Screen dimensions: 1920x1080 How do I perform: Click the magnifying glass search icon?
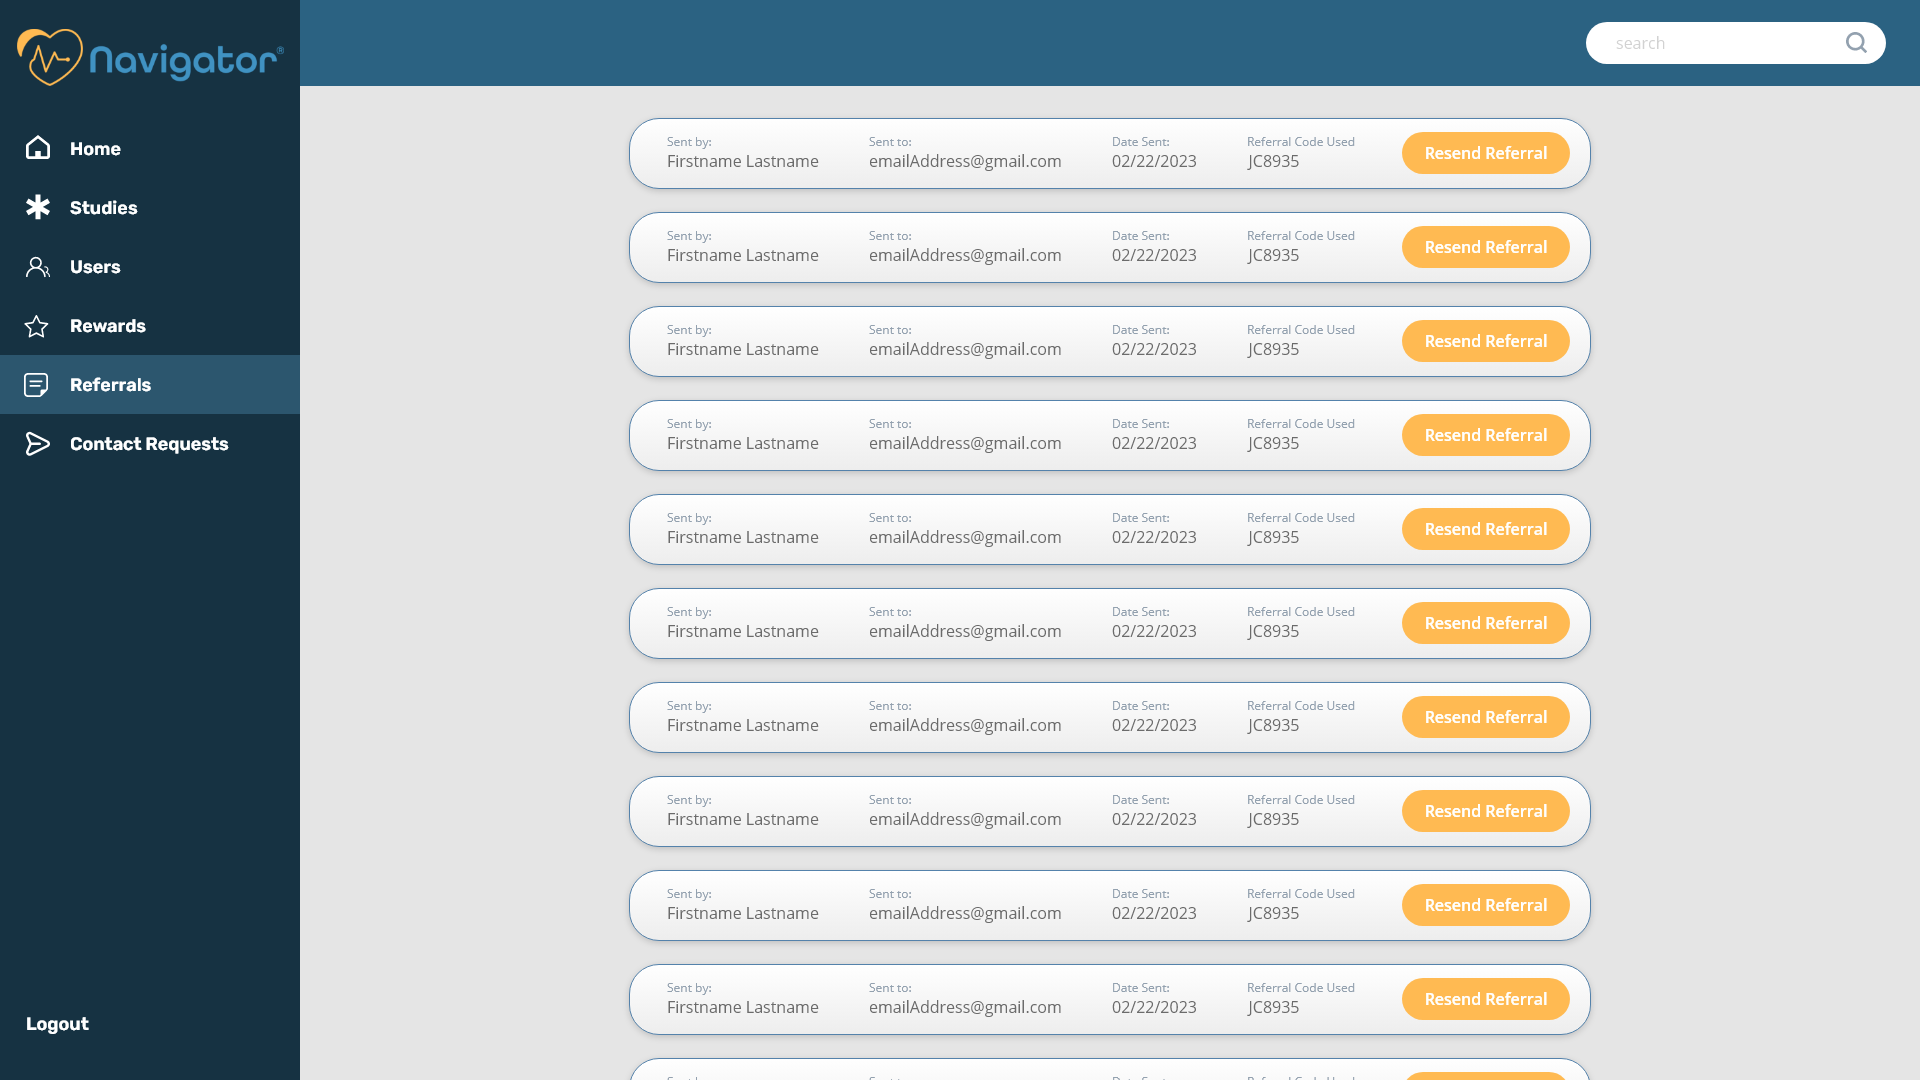[x=1856, y=43]
